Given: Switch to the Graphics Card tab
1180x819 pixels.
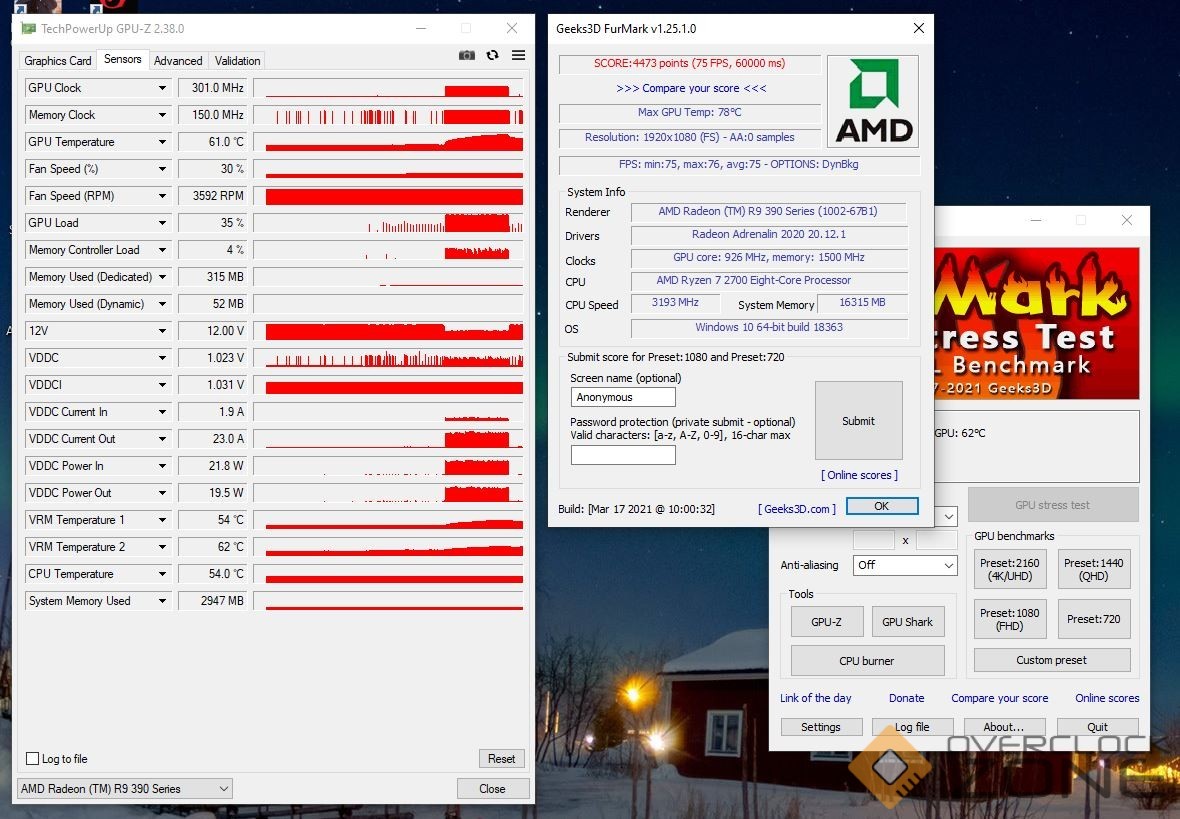Looking at the screenshot, I should point(58,61).
